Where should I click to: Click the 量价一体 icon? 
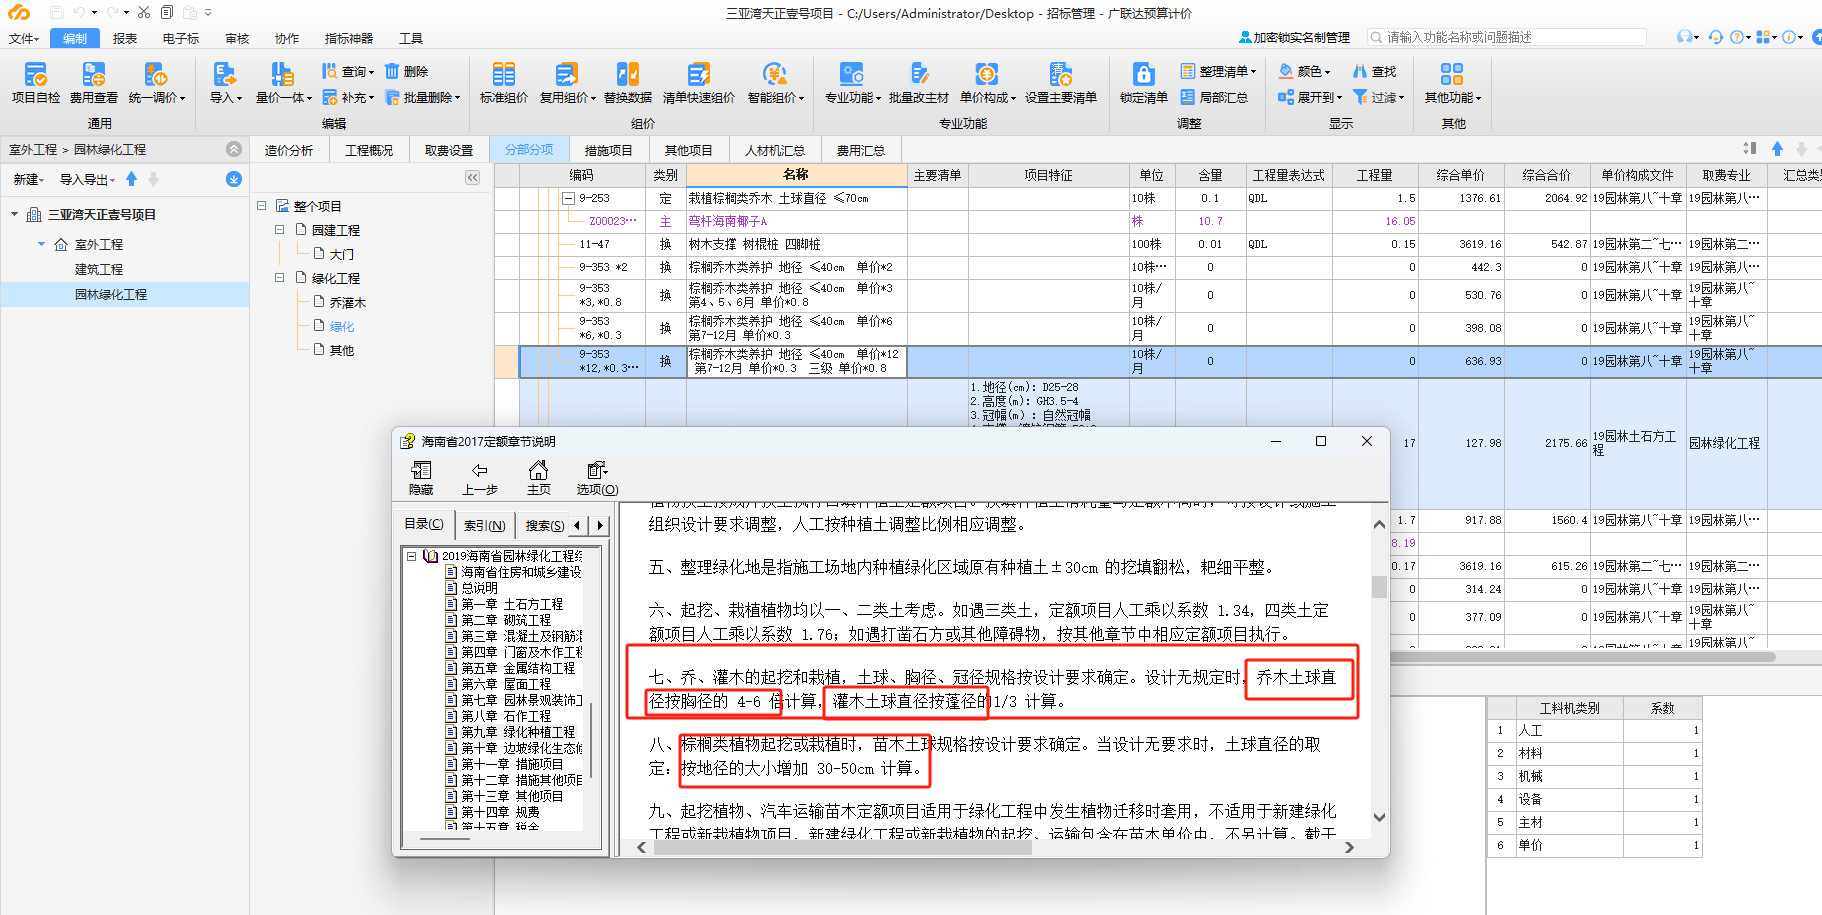(283, 83)
